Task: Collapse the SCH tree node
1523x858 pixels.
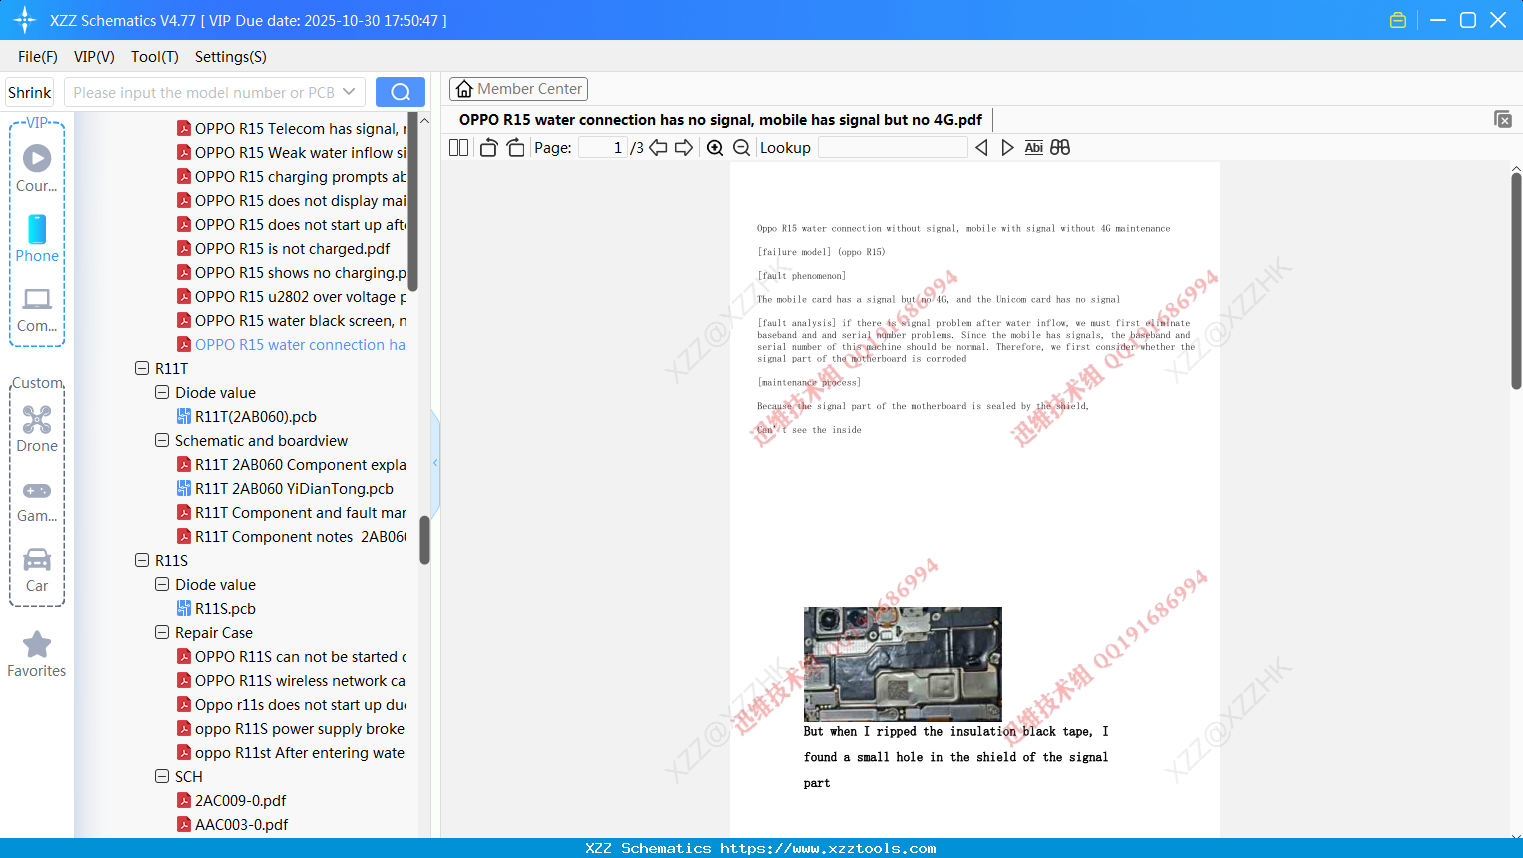Action: 162,776
